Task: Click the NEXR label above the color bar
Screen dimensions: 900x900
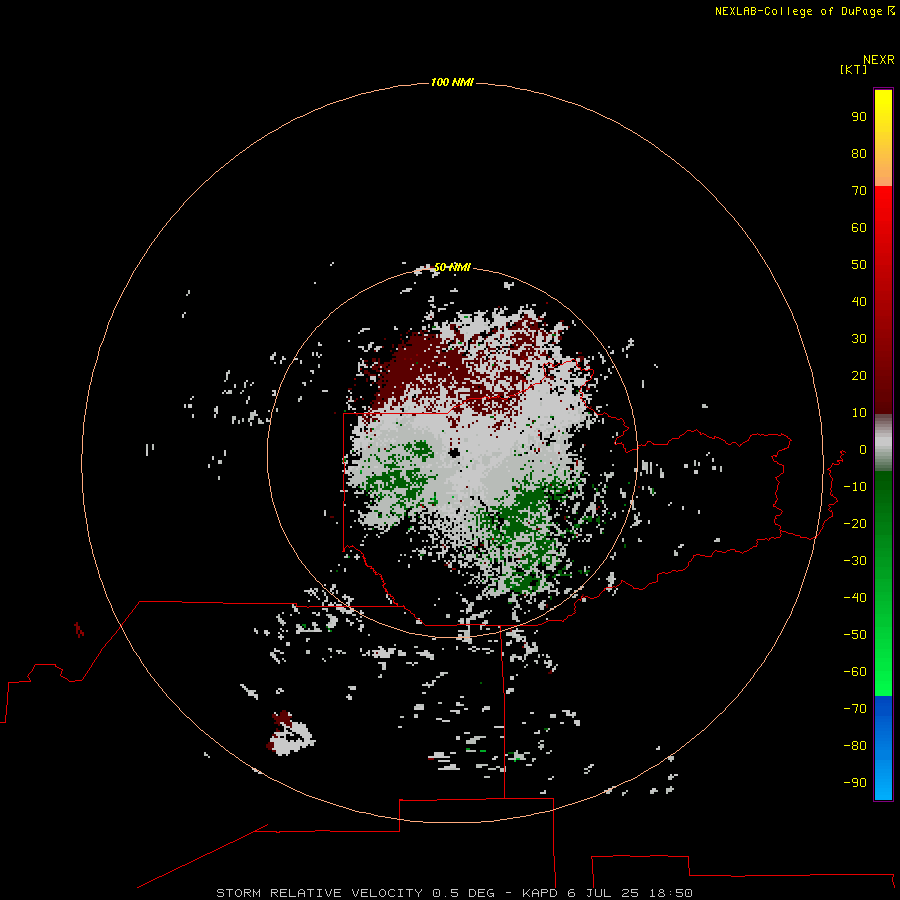Action: [879, 60]
